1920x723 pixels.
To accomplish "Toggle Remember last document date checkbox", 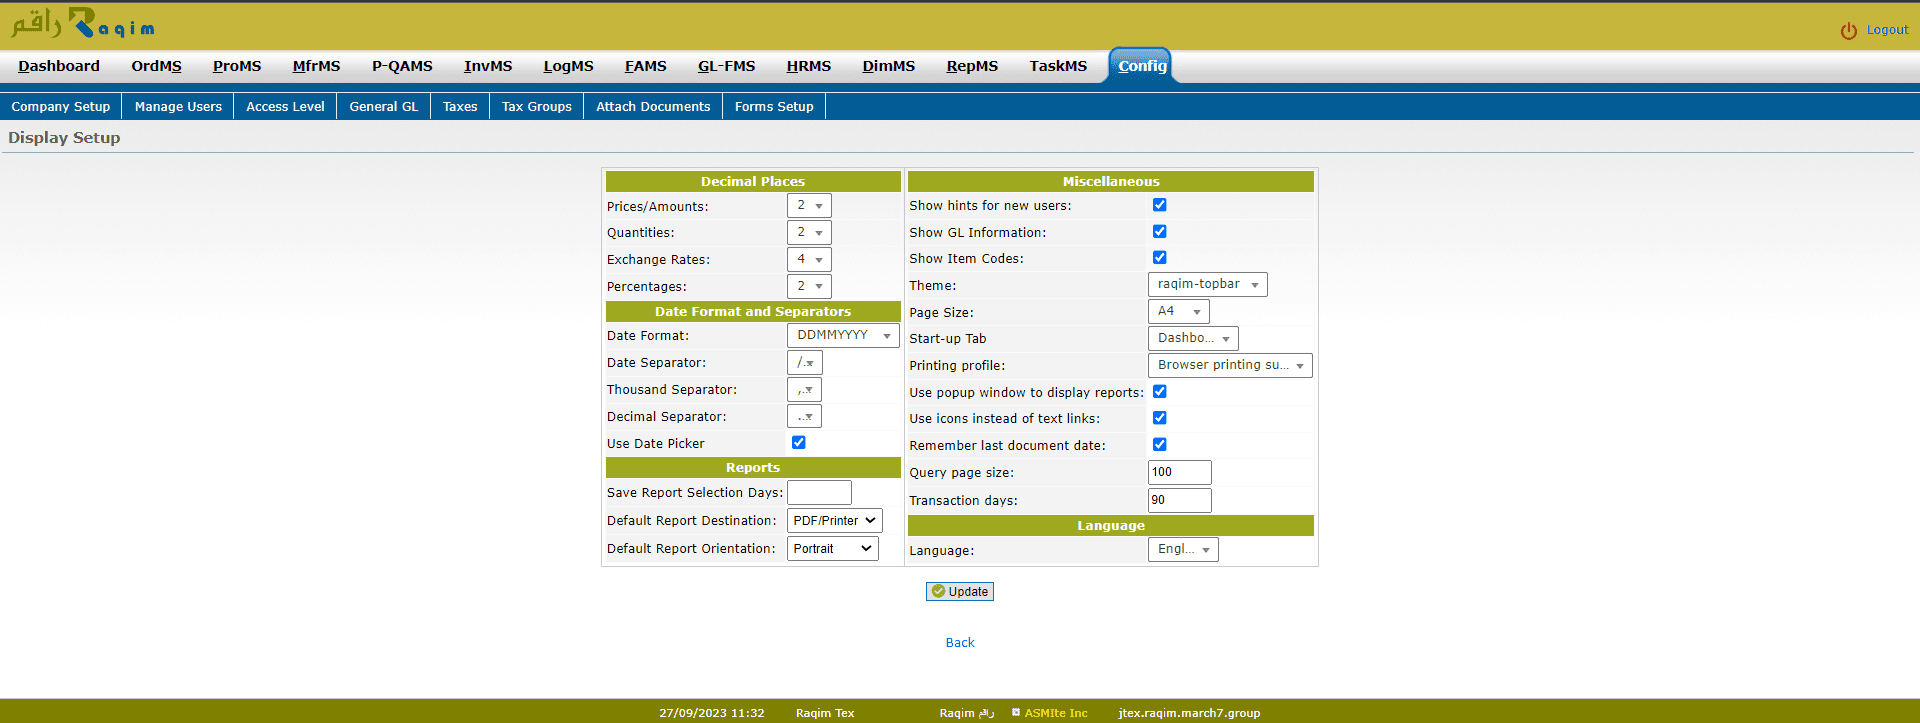I will pos(1160,445).
